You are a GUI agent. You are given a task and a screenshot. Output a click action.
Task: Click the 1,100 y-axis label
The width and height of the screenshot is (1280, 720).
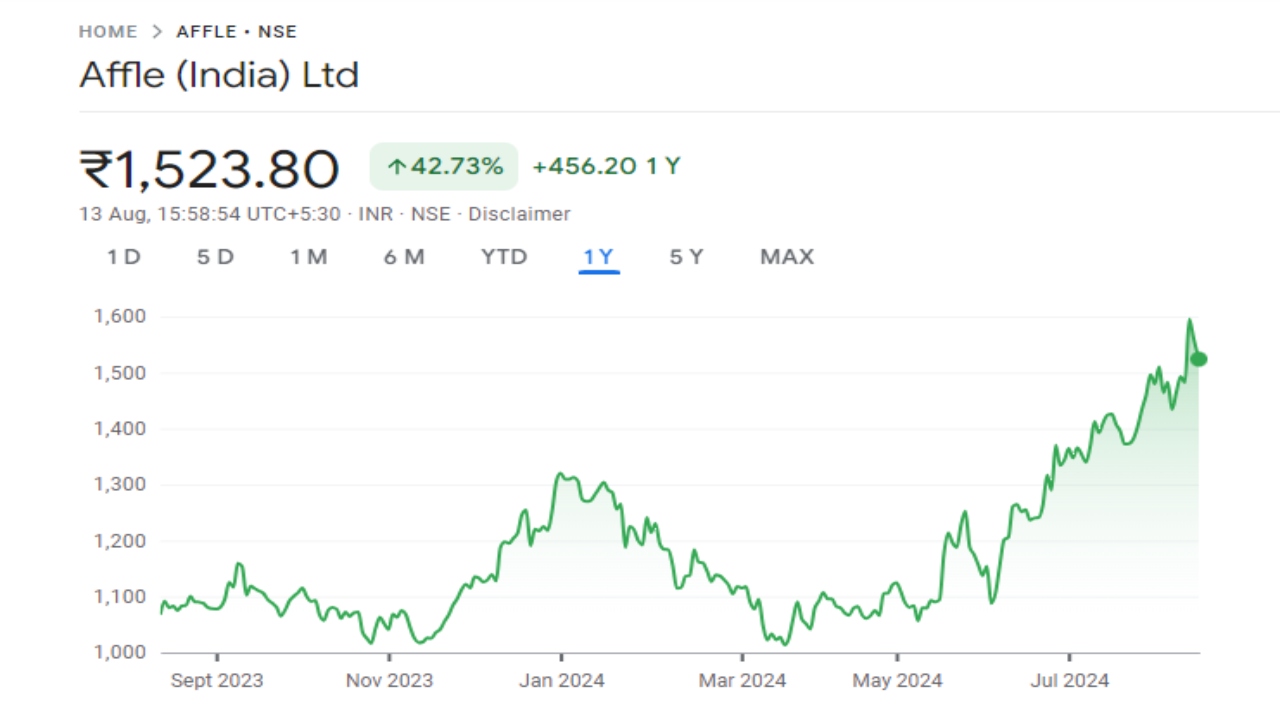(120, 596)
